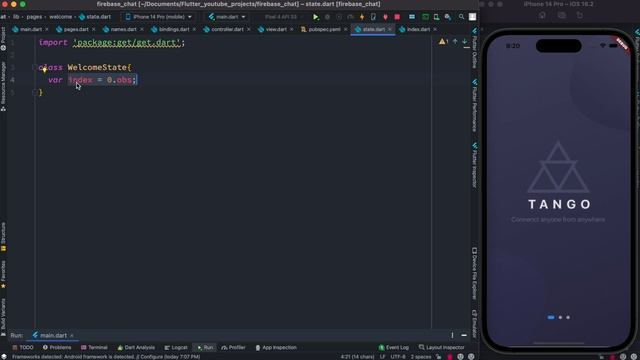Open the Problems tool window
Screen dimensions: 640x360
(57, 347)
